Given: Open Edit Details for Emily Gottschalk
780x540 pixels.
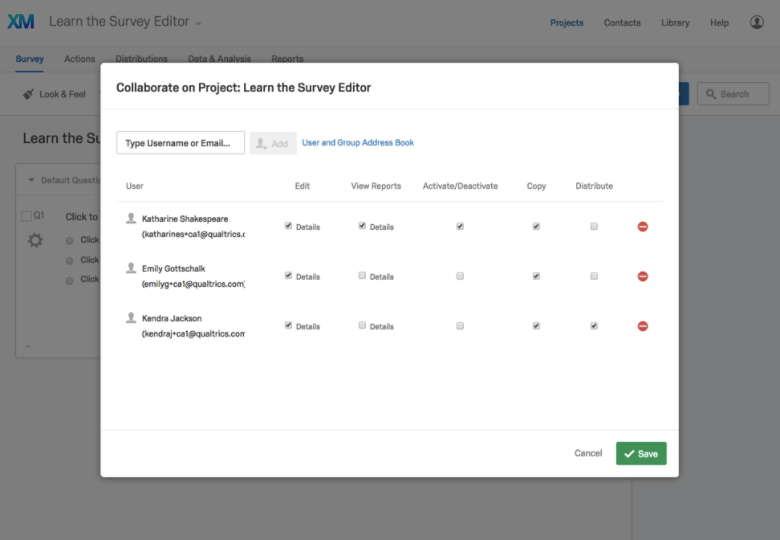Looking at the screenshot, I should point(308,277).
